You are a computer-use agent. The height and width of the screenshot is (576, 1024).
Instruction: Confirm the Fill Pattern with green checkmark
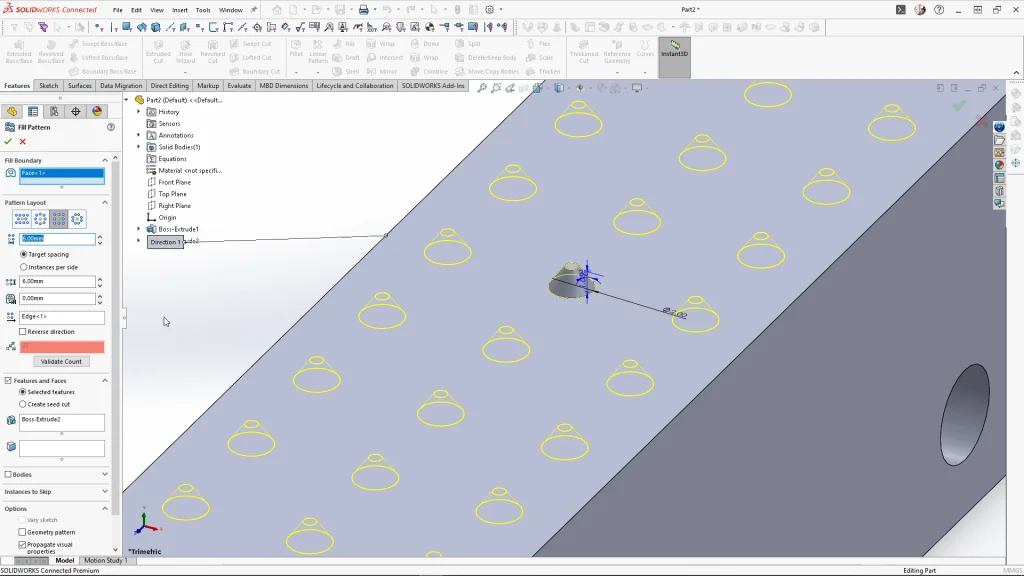[x=8, y=141]
